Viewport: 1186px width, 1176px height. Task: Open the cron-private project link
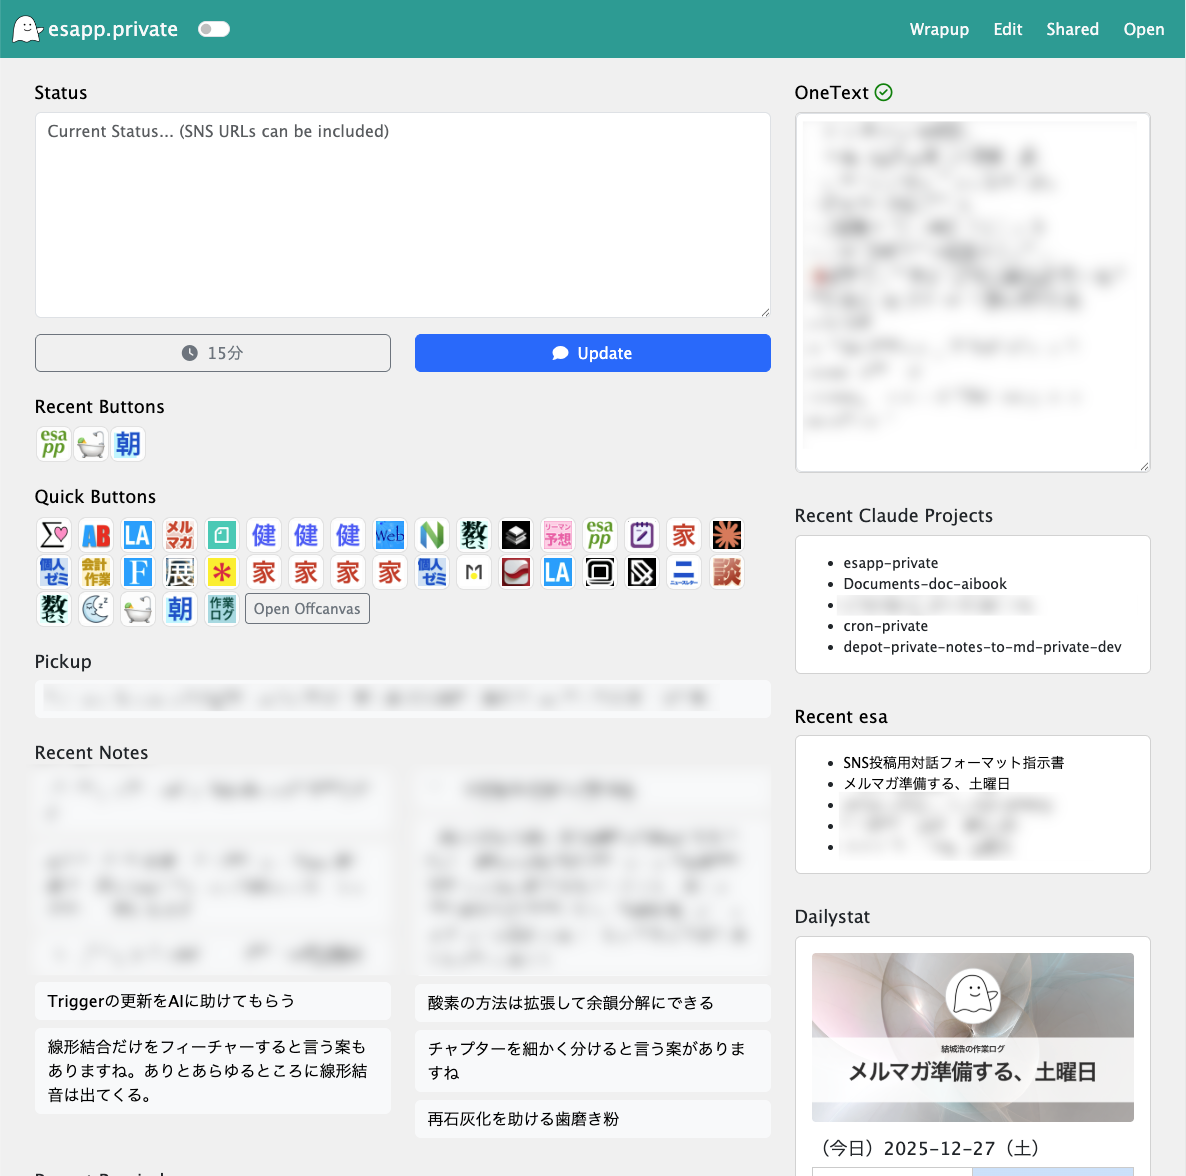(x=885, y=626)
